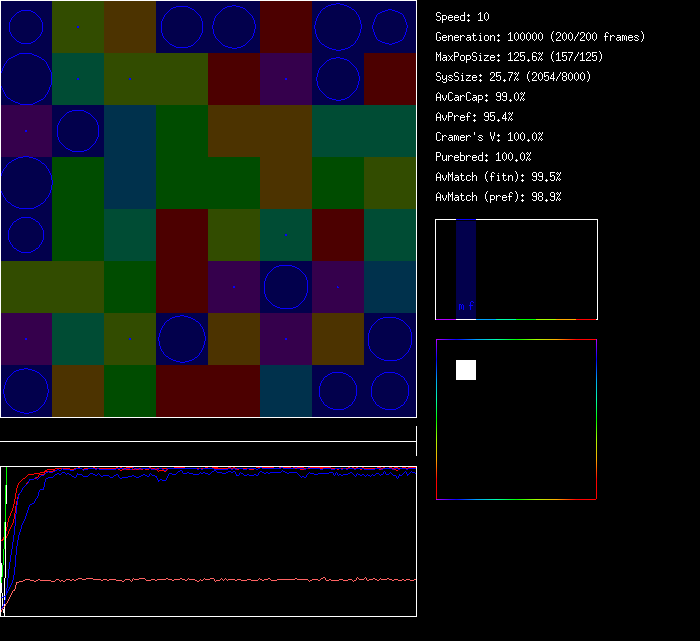Image resolution: width=700 pixels, height=641 pixels.
Task: Click the blue 'm f' label in the histogram
Action: tap(466, 306)
